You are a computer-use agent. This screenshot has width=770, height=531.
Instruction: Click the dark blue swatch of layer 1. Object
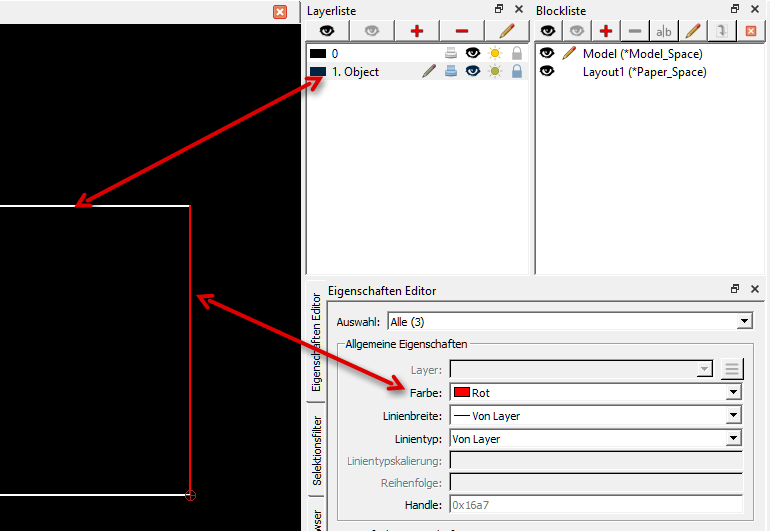(x=318, y=72)
